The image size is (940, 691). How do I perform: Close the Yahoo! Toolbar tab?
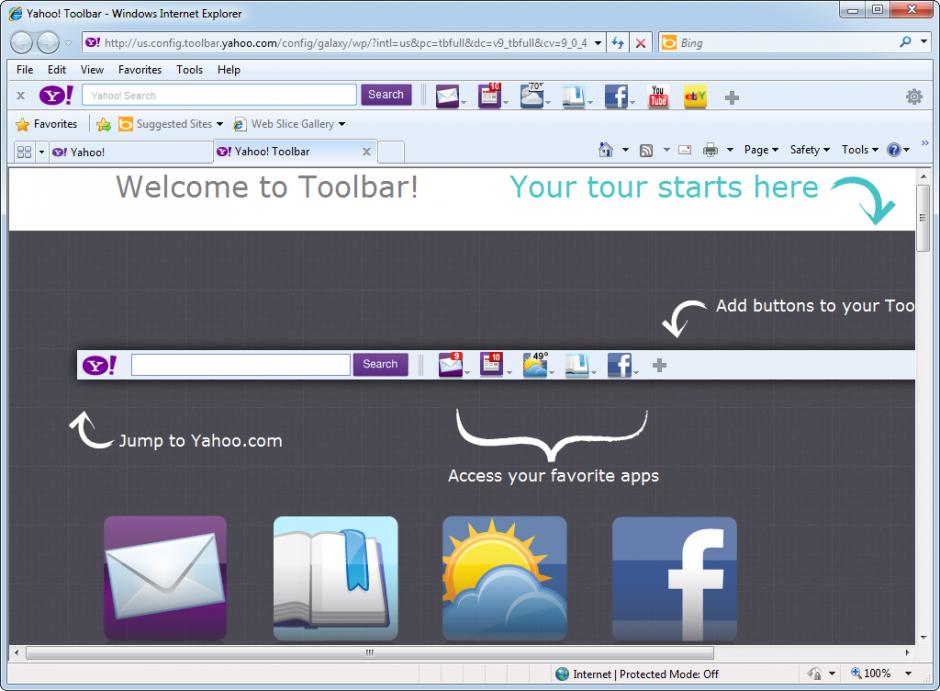pyautogui.click(x=366, y=152)
